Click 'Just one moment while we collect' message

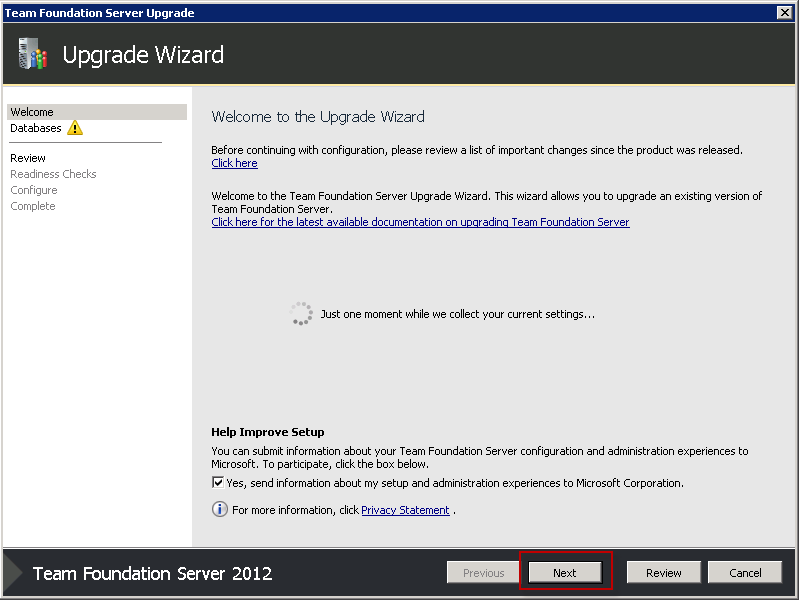[458, 314]
